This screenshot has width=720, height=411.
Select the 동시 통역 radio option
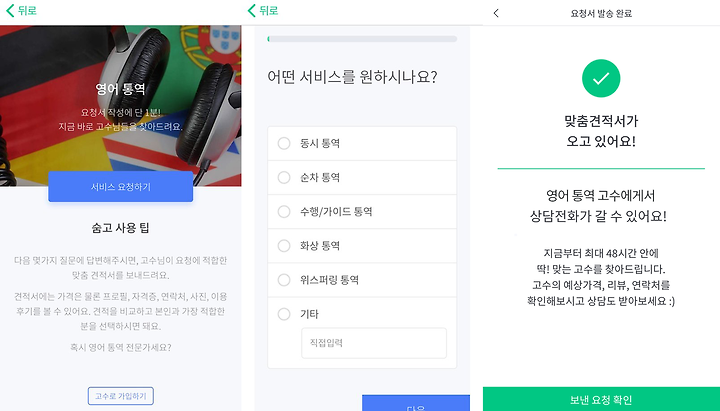coord(362,143)
